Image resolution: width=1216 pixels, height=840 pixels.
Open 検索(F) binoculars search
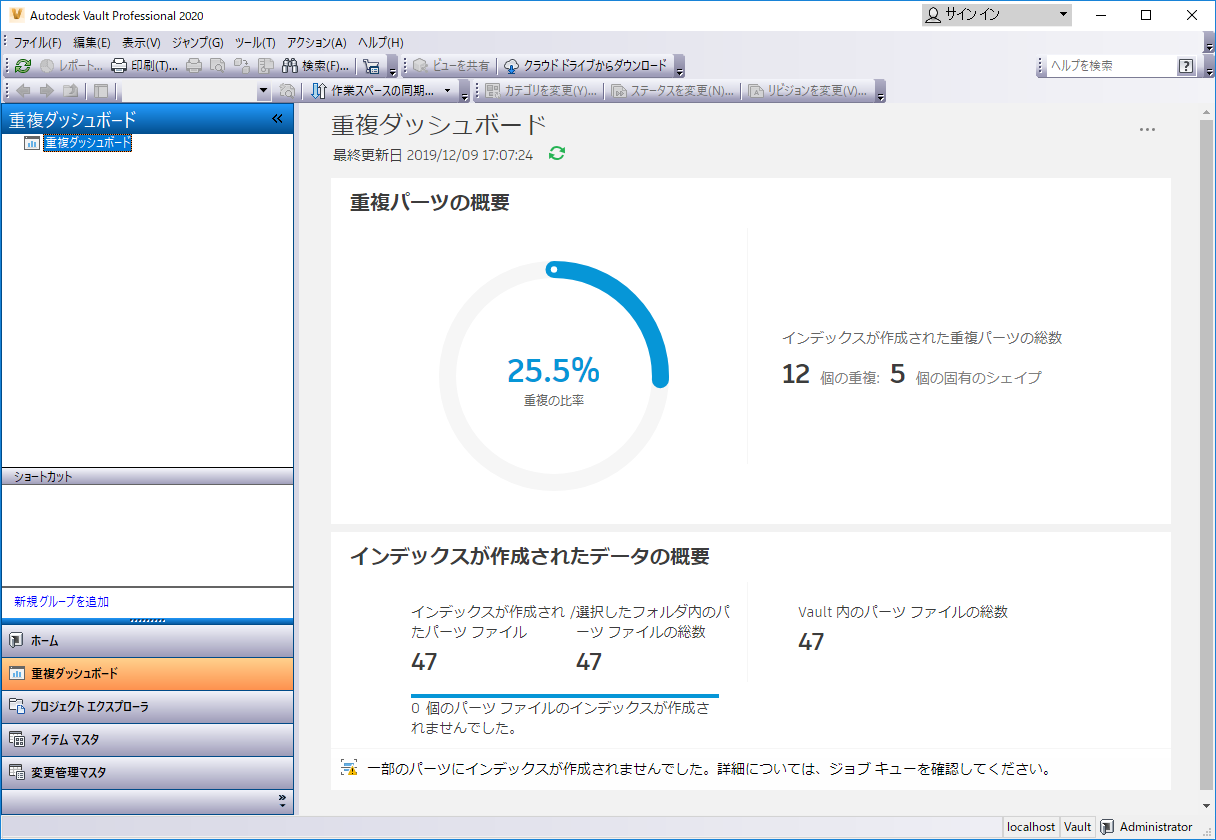pos(315,66)
